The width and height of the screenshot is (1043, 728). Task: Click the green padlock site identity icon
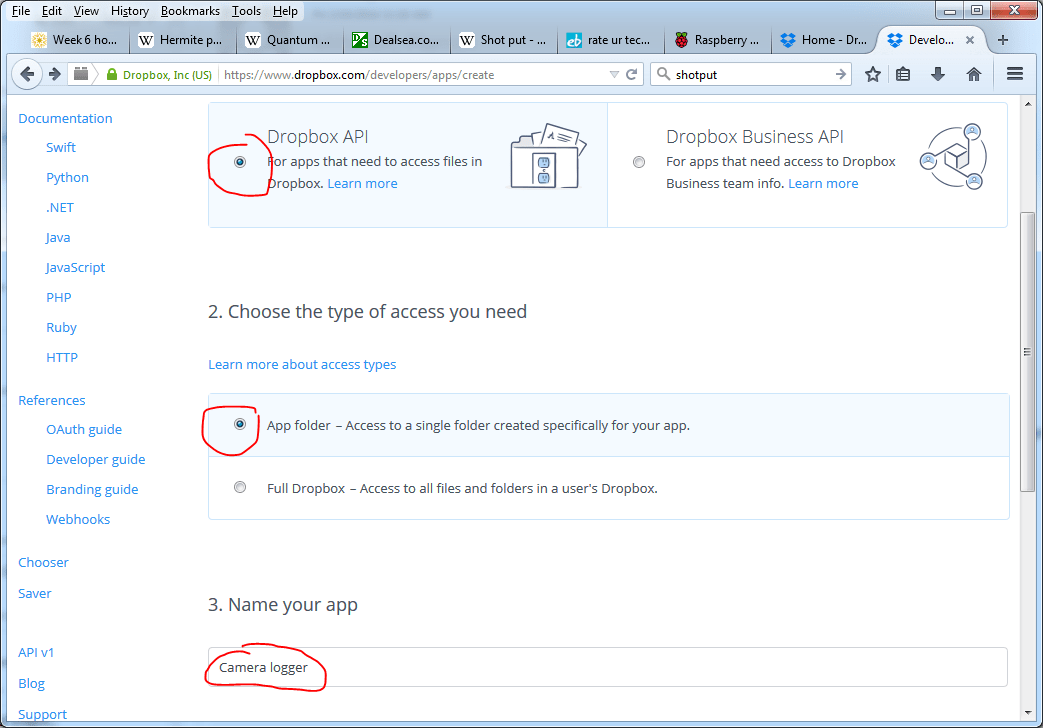(112, 75)
